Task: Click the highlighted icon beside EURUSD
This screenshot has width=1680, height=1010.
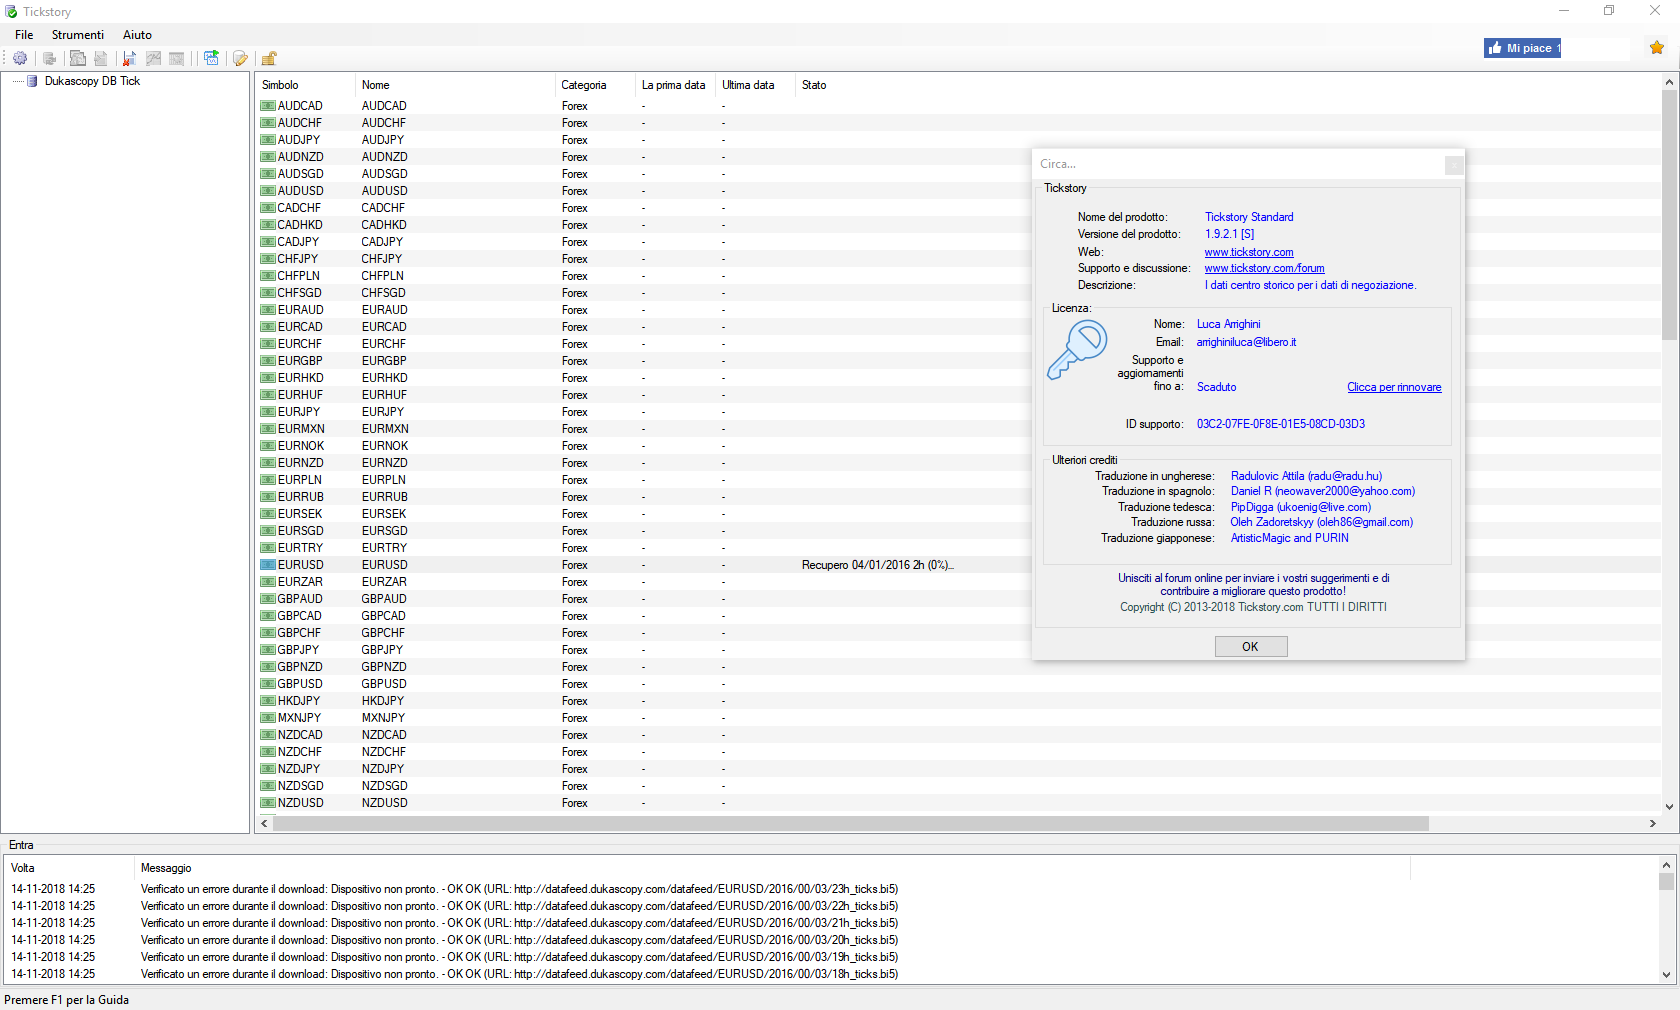Action: point(268,565)
